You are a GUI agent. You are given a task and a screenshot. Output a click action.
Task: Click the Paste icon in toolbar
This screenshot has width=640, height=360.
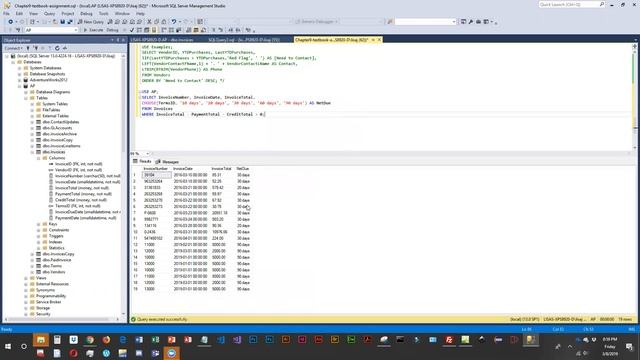pos(164,22)
